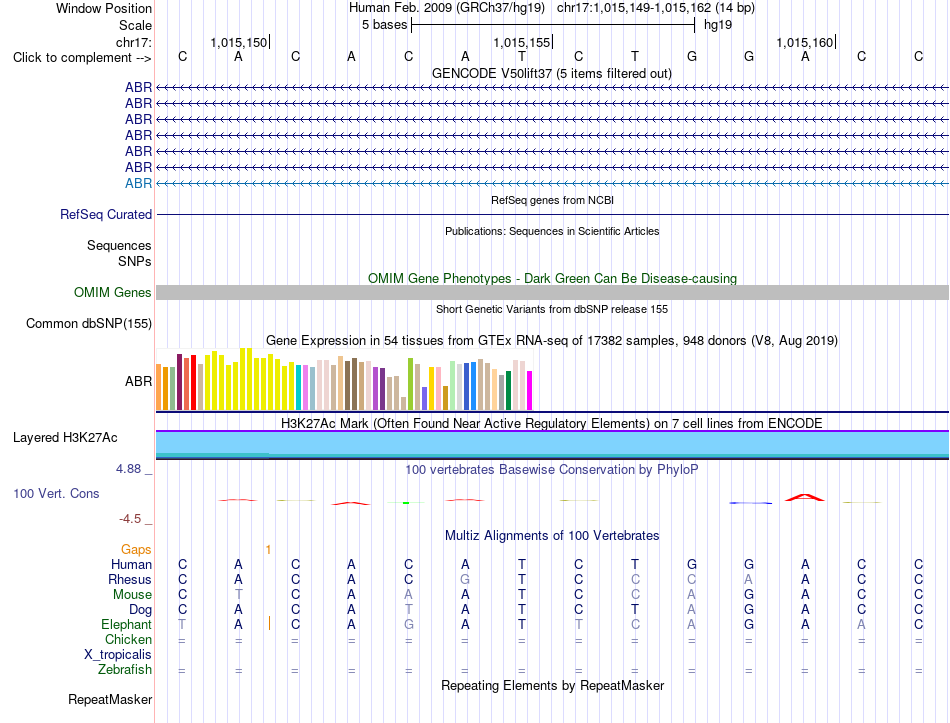Select the Dog alignment row label
Image resolution: width=950 pixels, height=723 pixels.
click(140, 610)
